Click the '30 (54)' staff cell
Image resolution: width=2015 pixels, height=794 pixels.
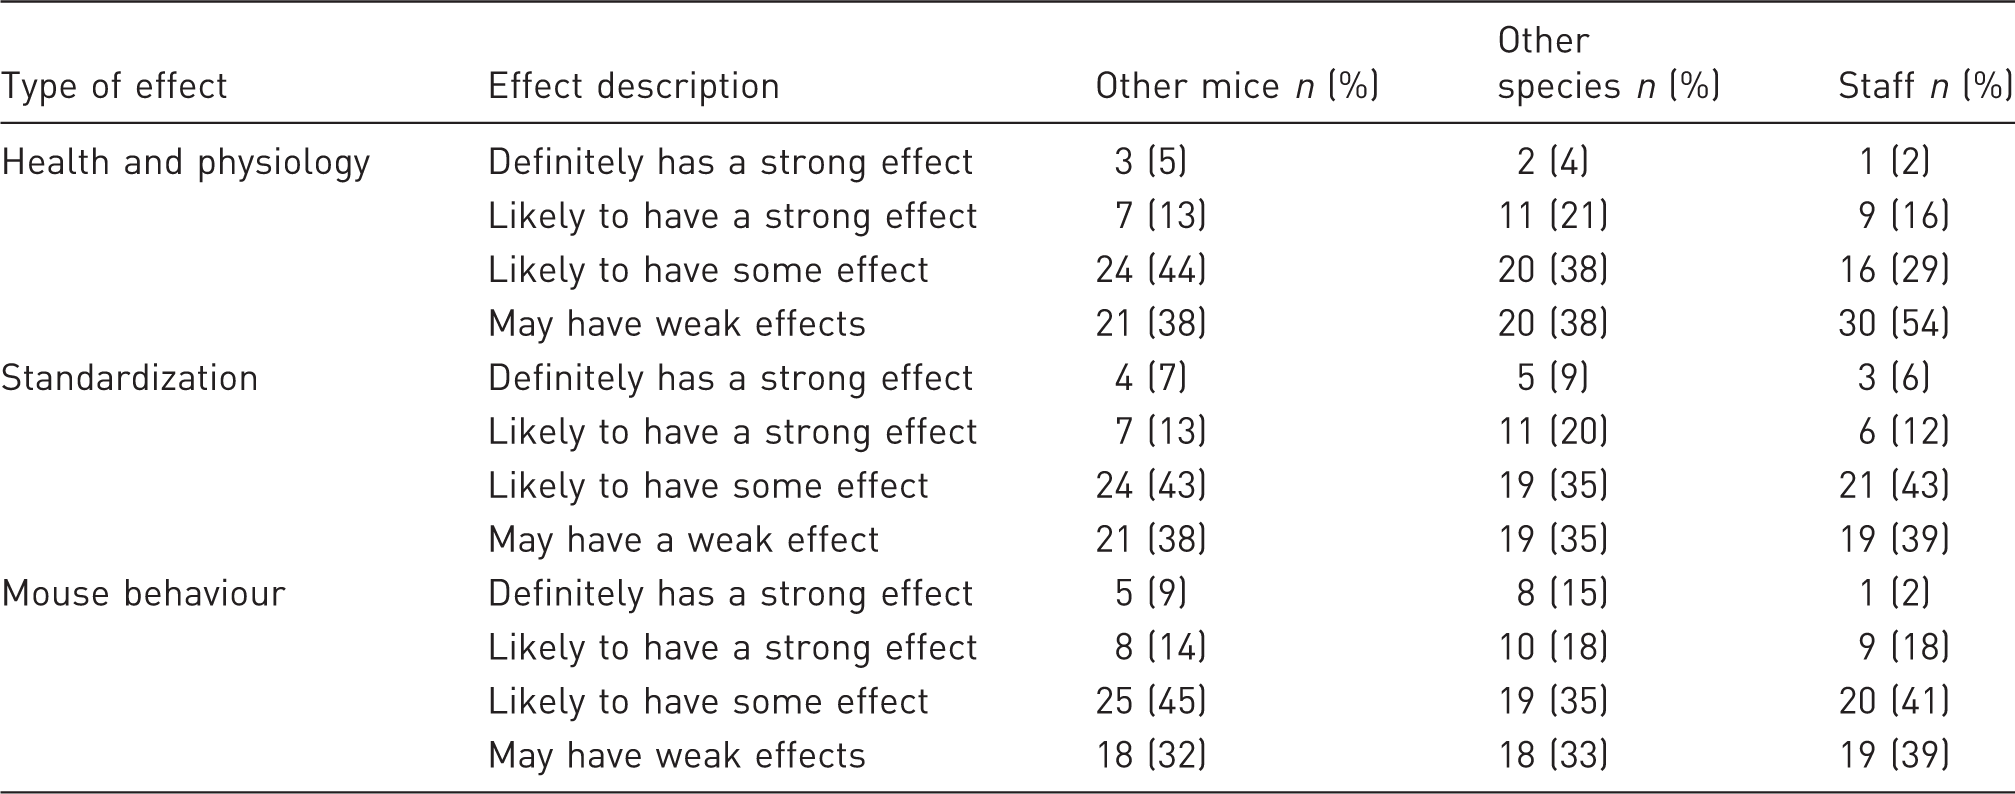(x=1894, y=324)
